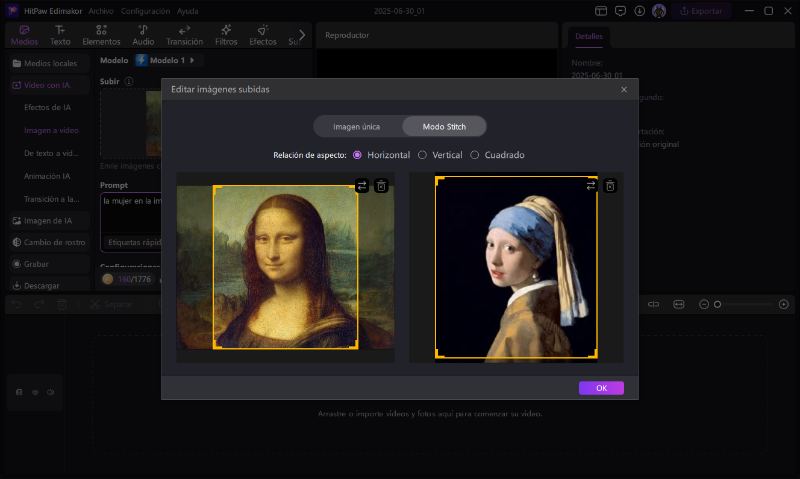
Task: Open Animación IA
Action: tap(47, 176)
